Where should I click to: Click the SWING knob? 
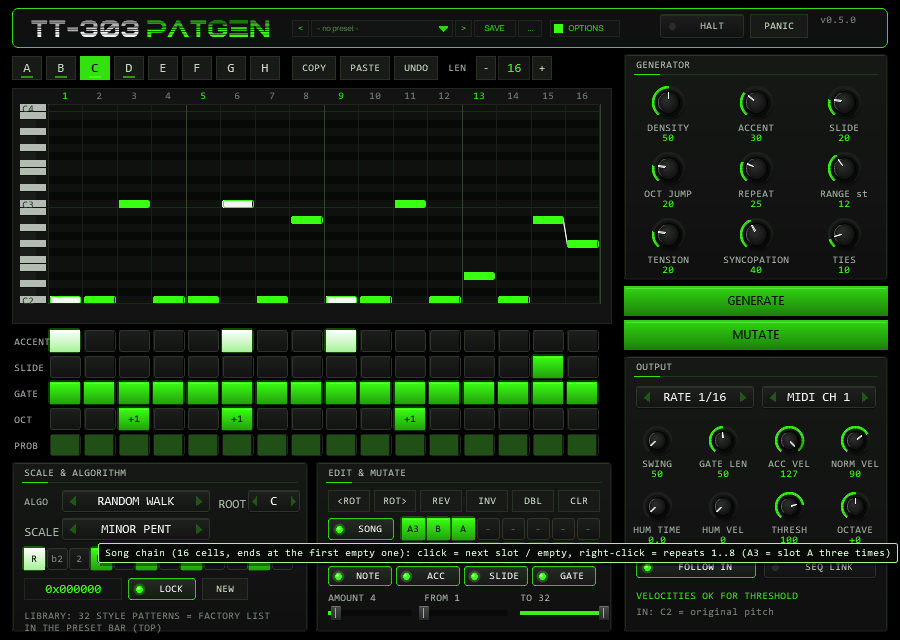click(x=656, y=441)
